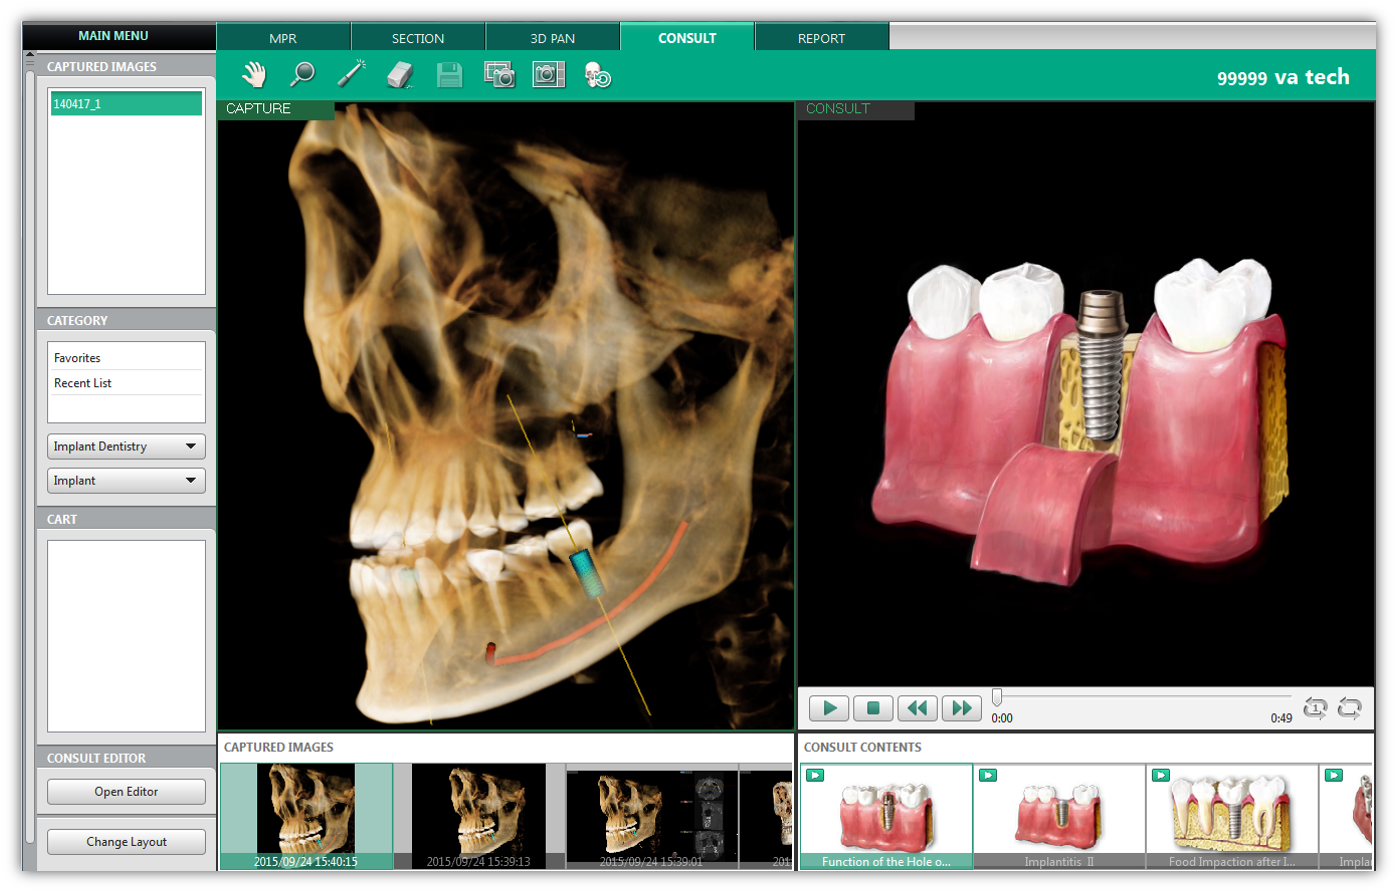Select the CONSULT tab

687,37
